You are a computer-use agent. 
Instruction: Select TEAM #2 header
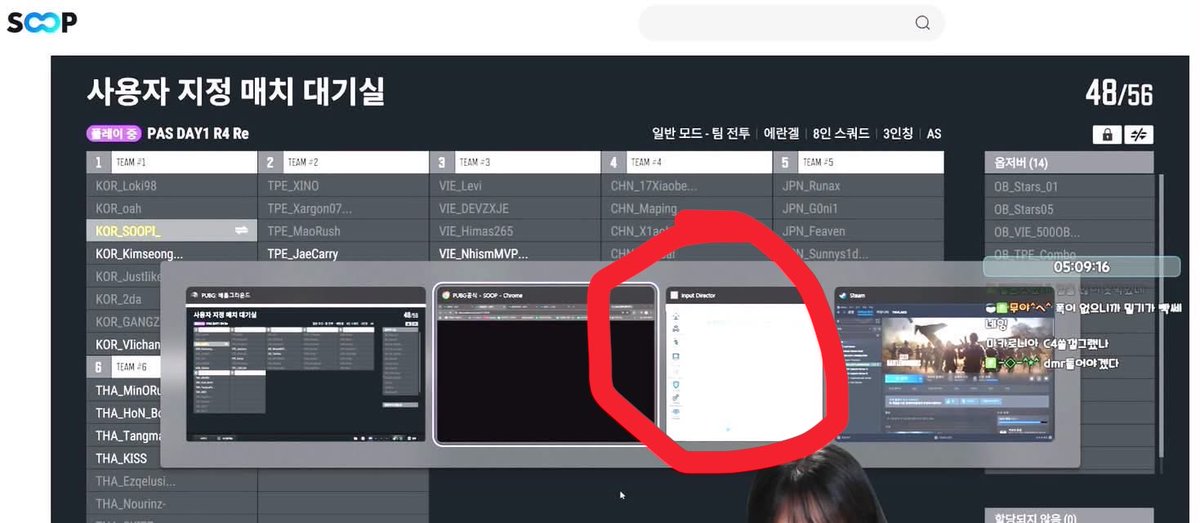[x=343, y=162]
